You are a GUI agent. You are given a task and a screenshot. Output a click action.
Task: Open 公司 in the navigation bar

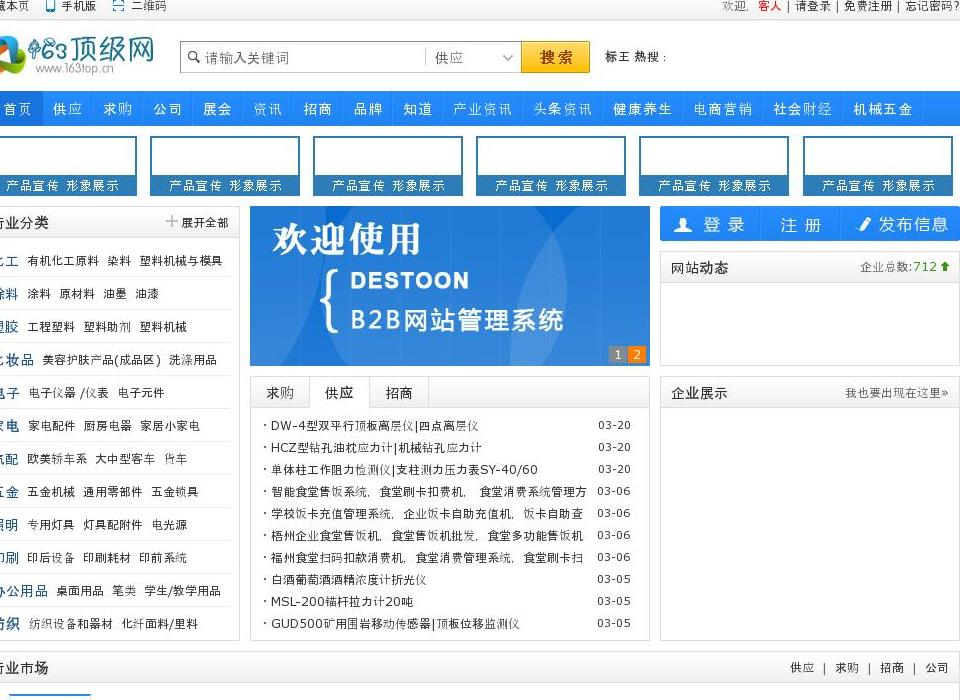(x=168, y=109)
